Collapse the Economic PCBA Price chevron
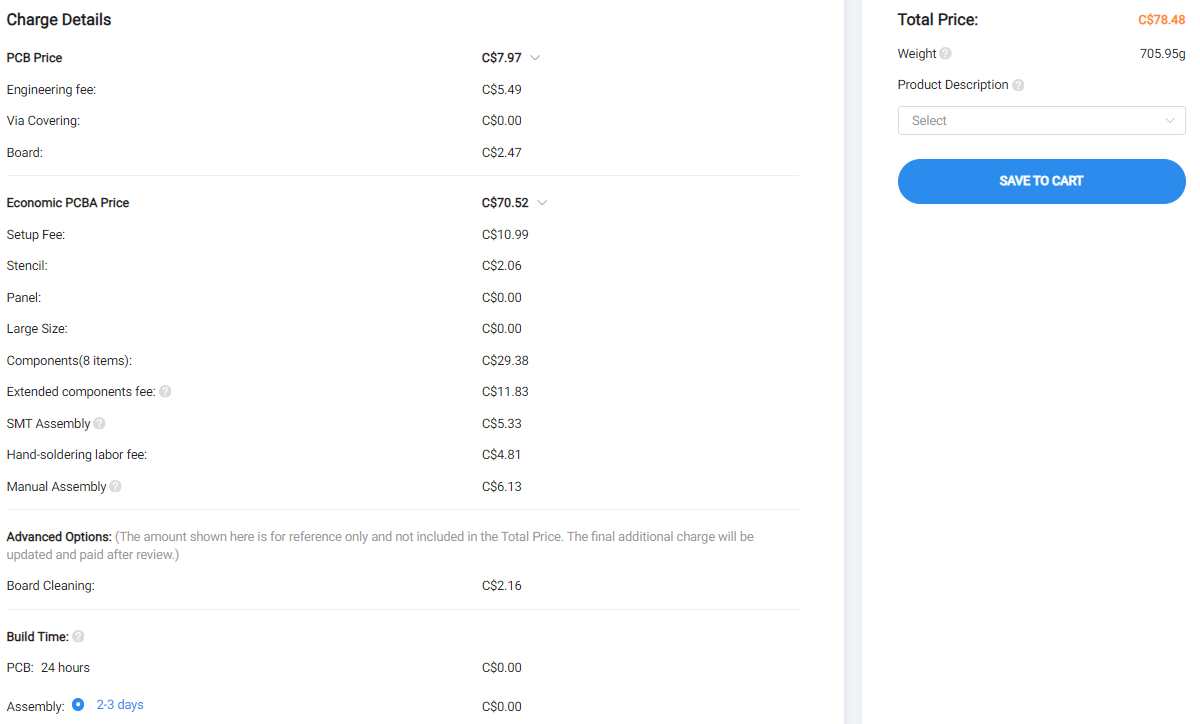This screenshot has height=724, width=1200. (x=542, y=203)
